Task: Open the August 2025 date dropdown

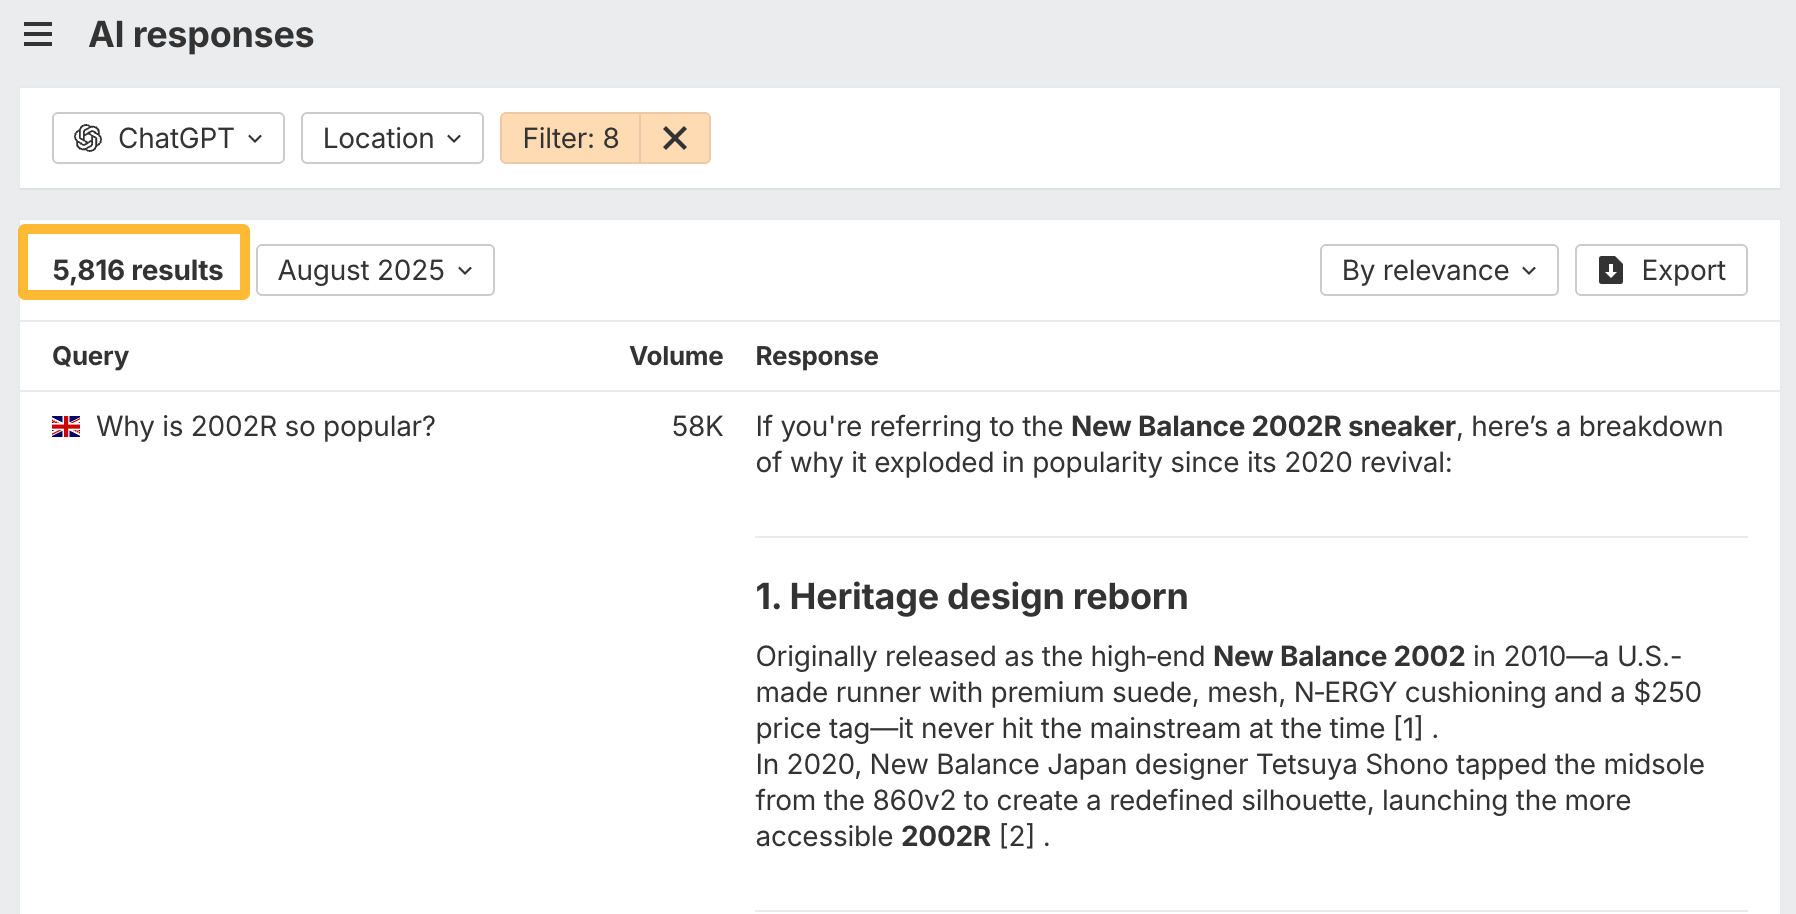Action: pyautogui.click(x=375, y=270)
